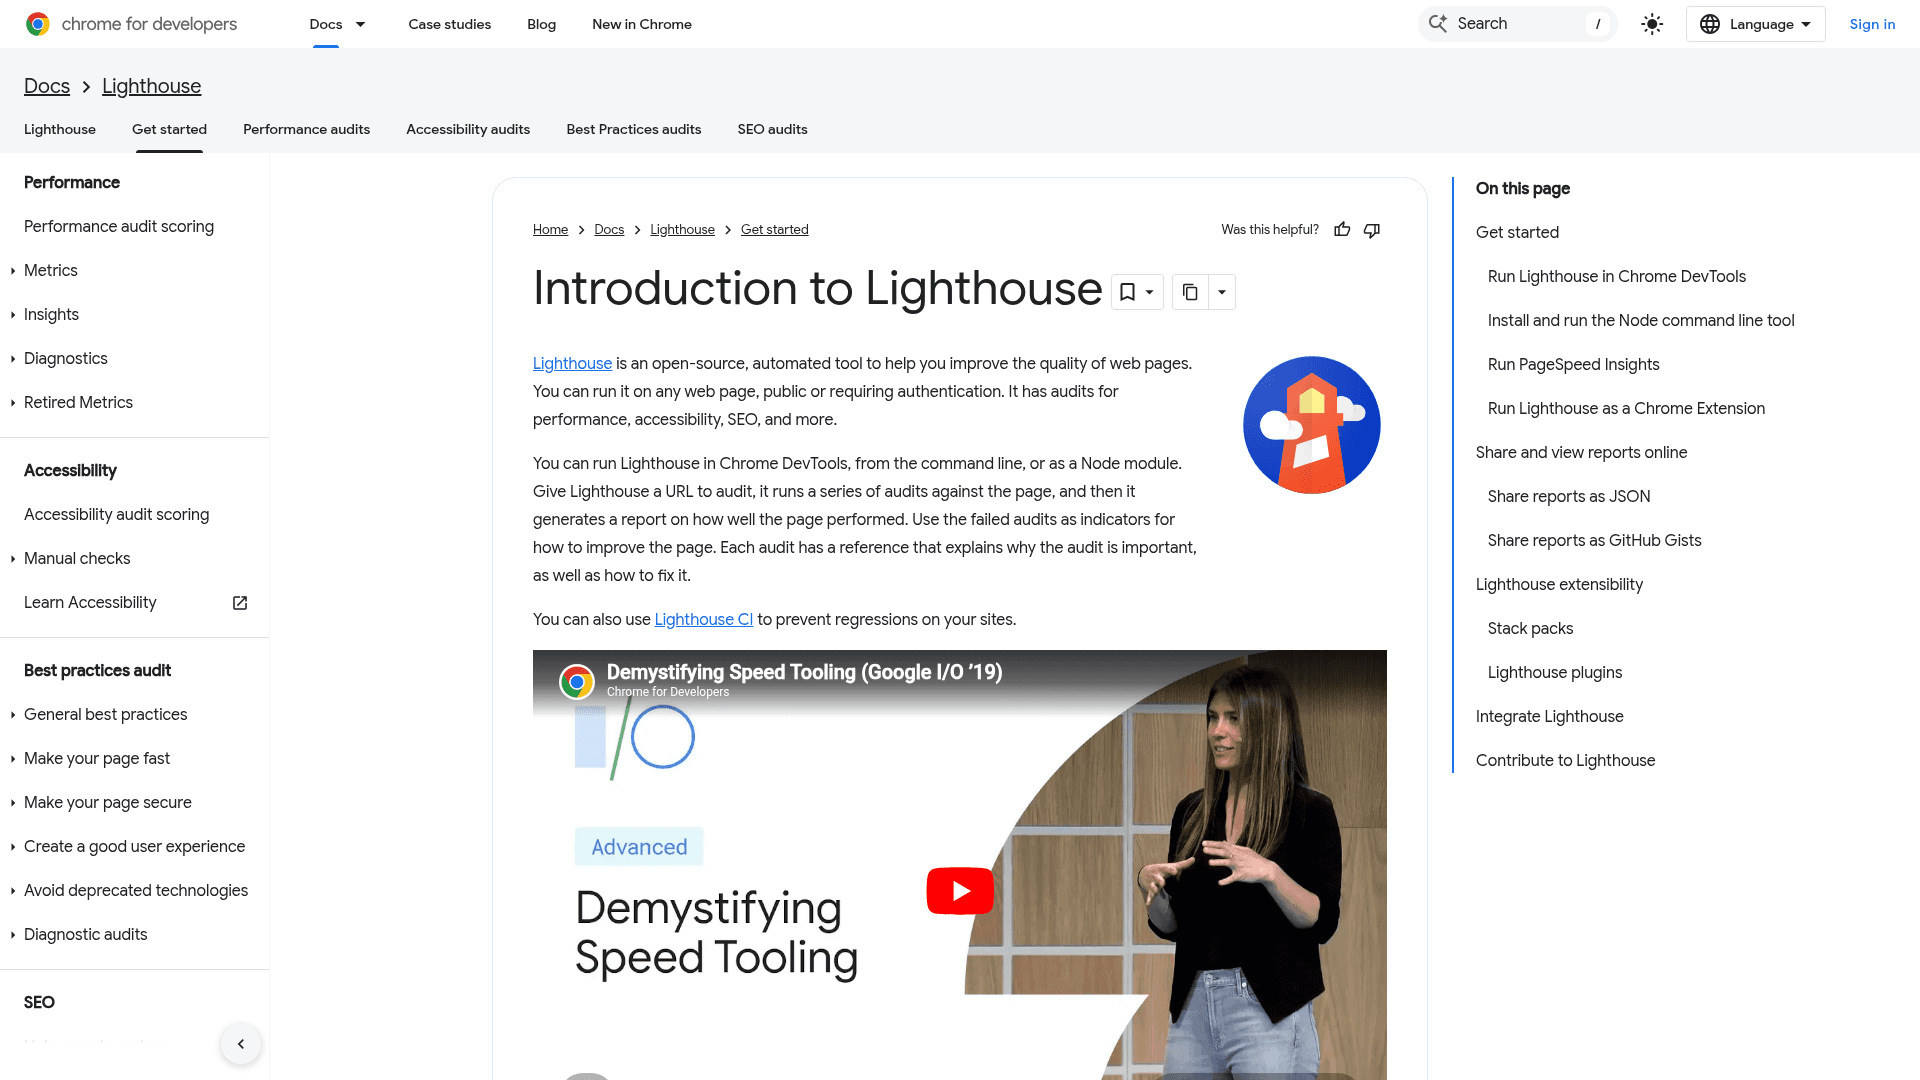Open the Learn Accessibility external link icon
Image resolution: width=1920 pixels, height=1080 pixels.
pyautogui.click(x=240, y=603)
